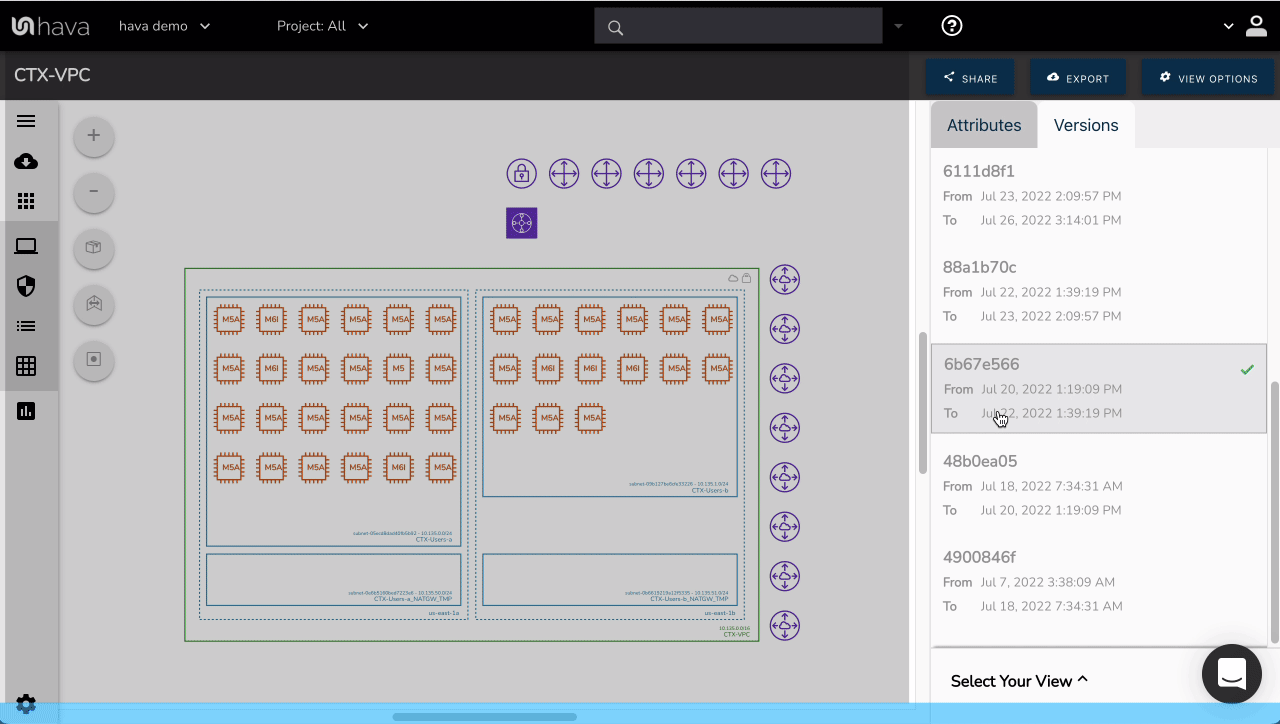The width and height of the screenshot is (1280, 724).
Task: Open the hava demo account dropdown
Action: [164, 26]
